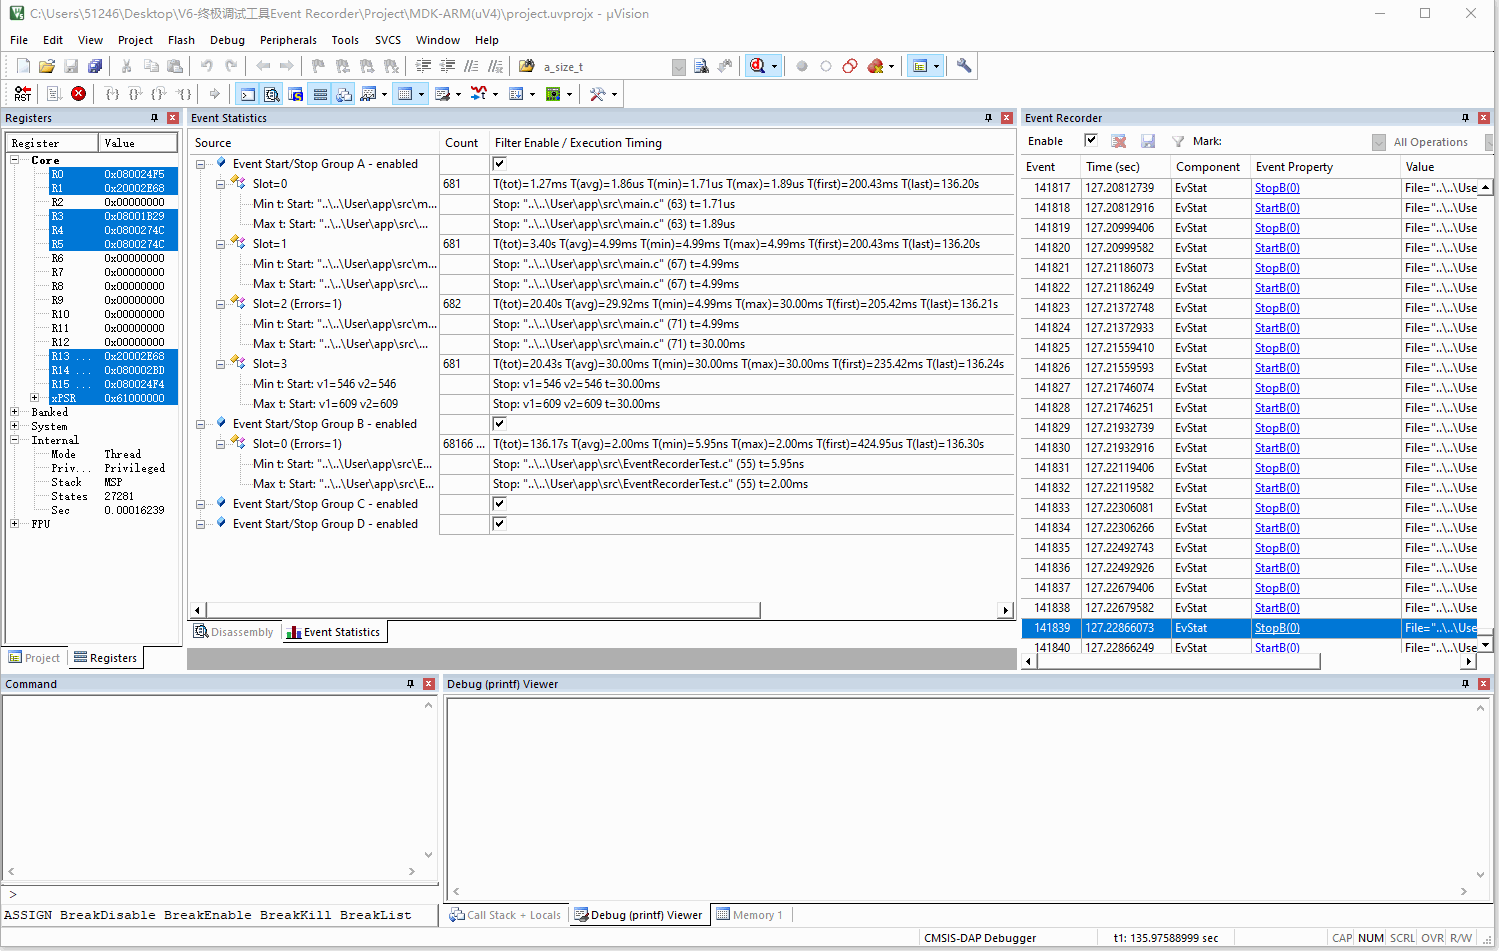Collapse Event Start/Stop Group A
1499x951 pixels.
(201, 164)
